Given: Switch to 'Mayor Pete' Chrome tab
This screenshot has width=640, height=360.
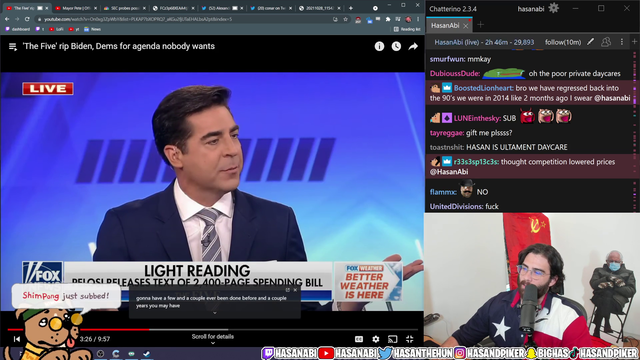Looking at the screenshot, I should [x=76, y=8].
